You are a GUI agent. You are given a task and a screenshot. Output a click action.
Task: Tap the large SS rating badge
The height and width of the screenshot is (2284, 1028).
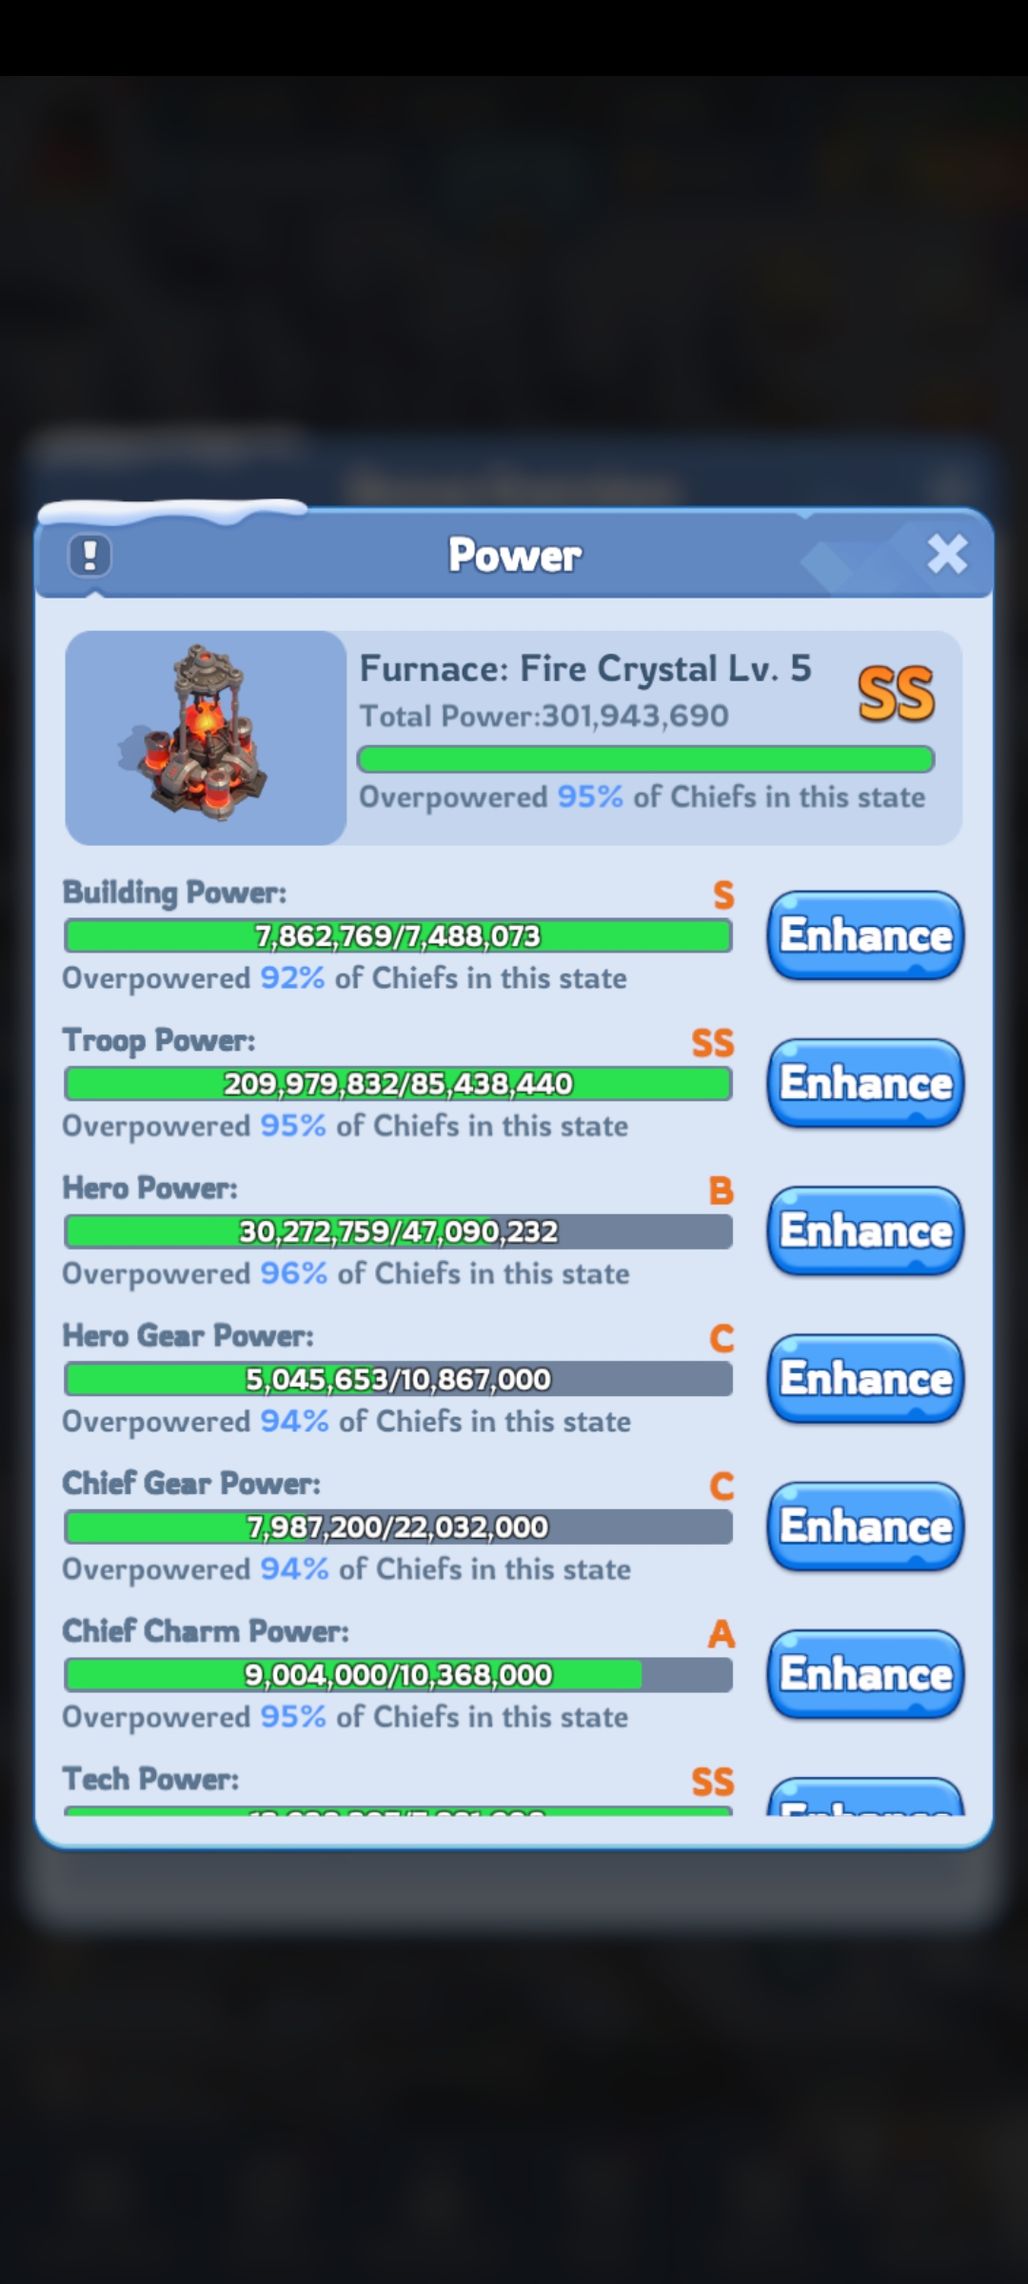tap(896, 694)
